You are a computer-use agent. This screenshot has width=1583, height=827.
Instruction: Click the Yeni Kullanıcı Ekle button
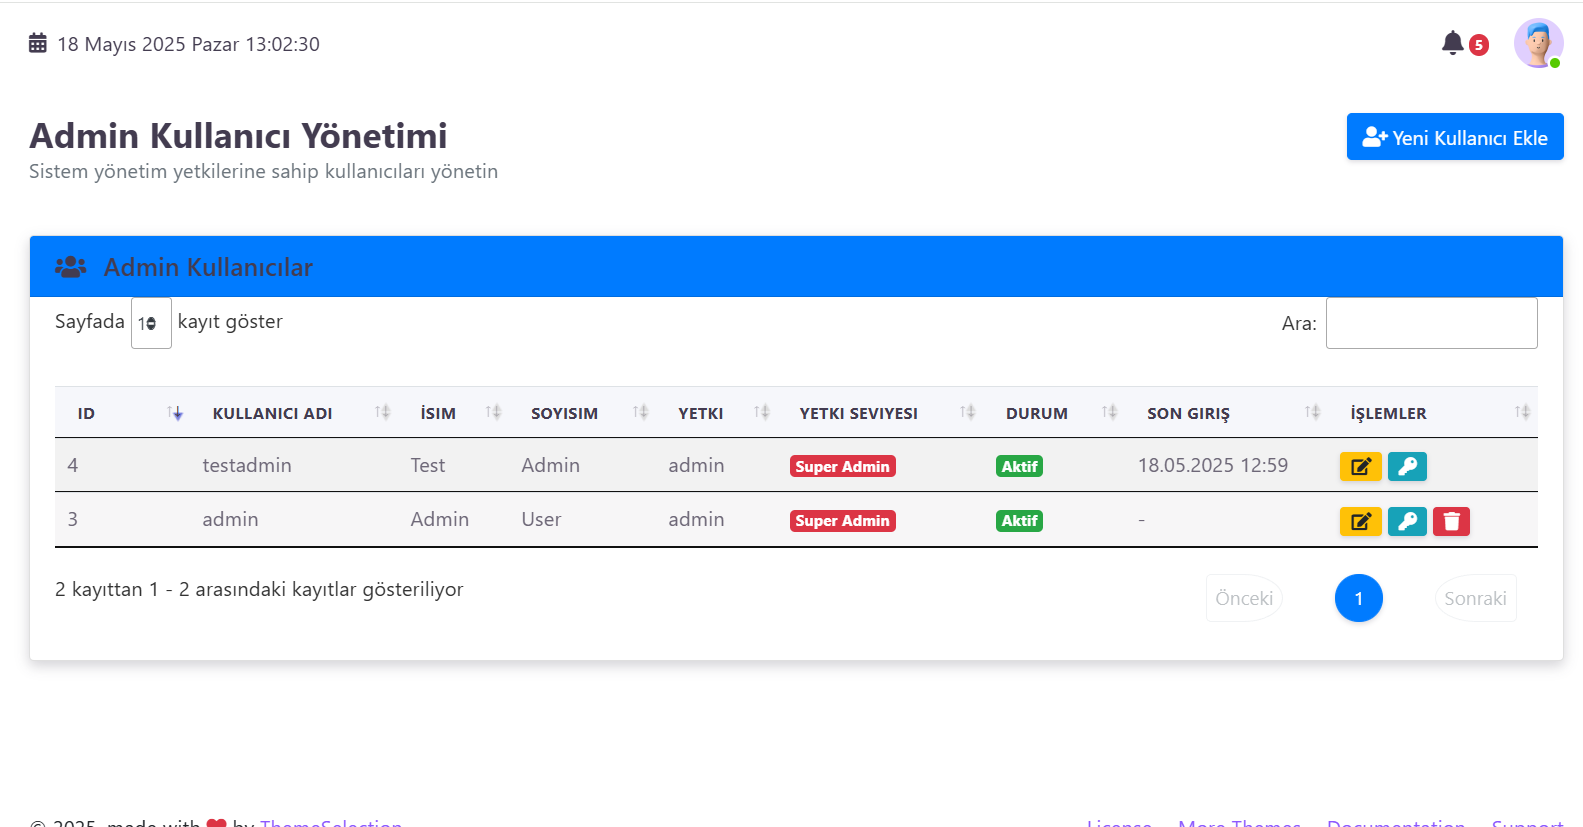click(1454, 137)
